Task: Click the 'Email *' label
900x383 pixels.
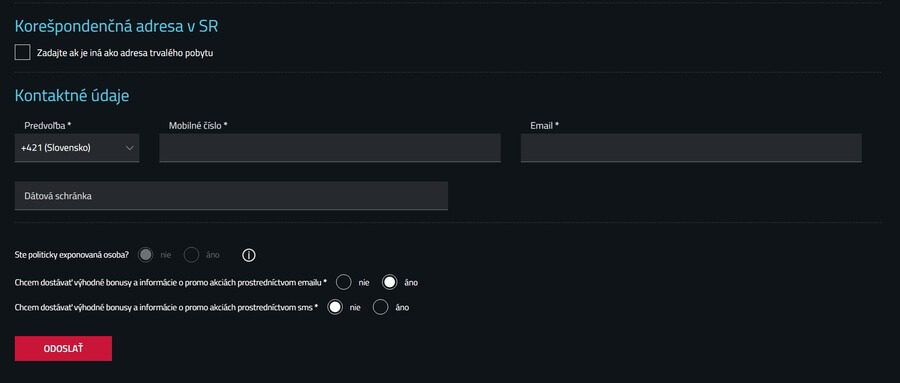Action: tap(545, 125)
